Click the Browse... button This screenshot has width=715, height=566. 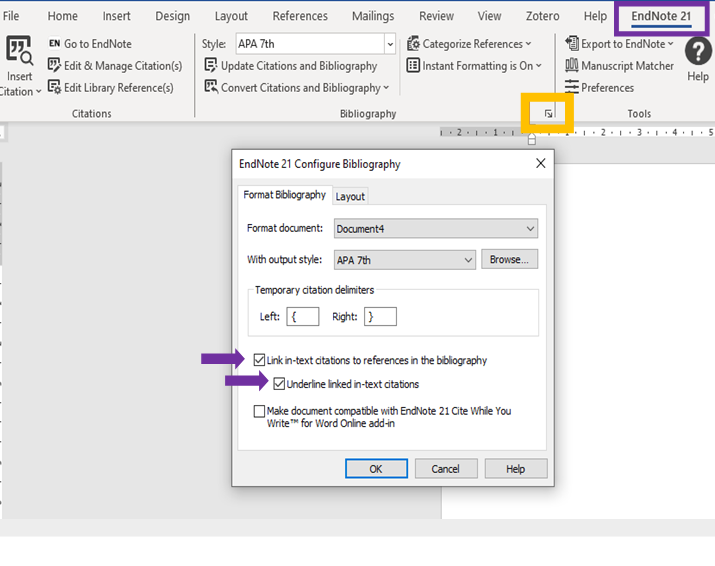point(510,260)
